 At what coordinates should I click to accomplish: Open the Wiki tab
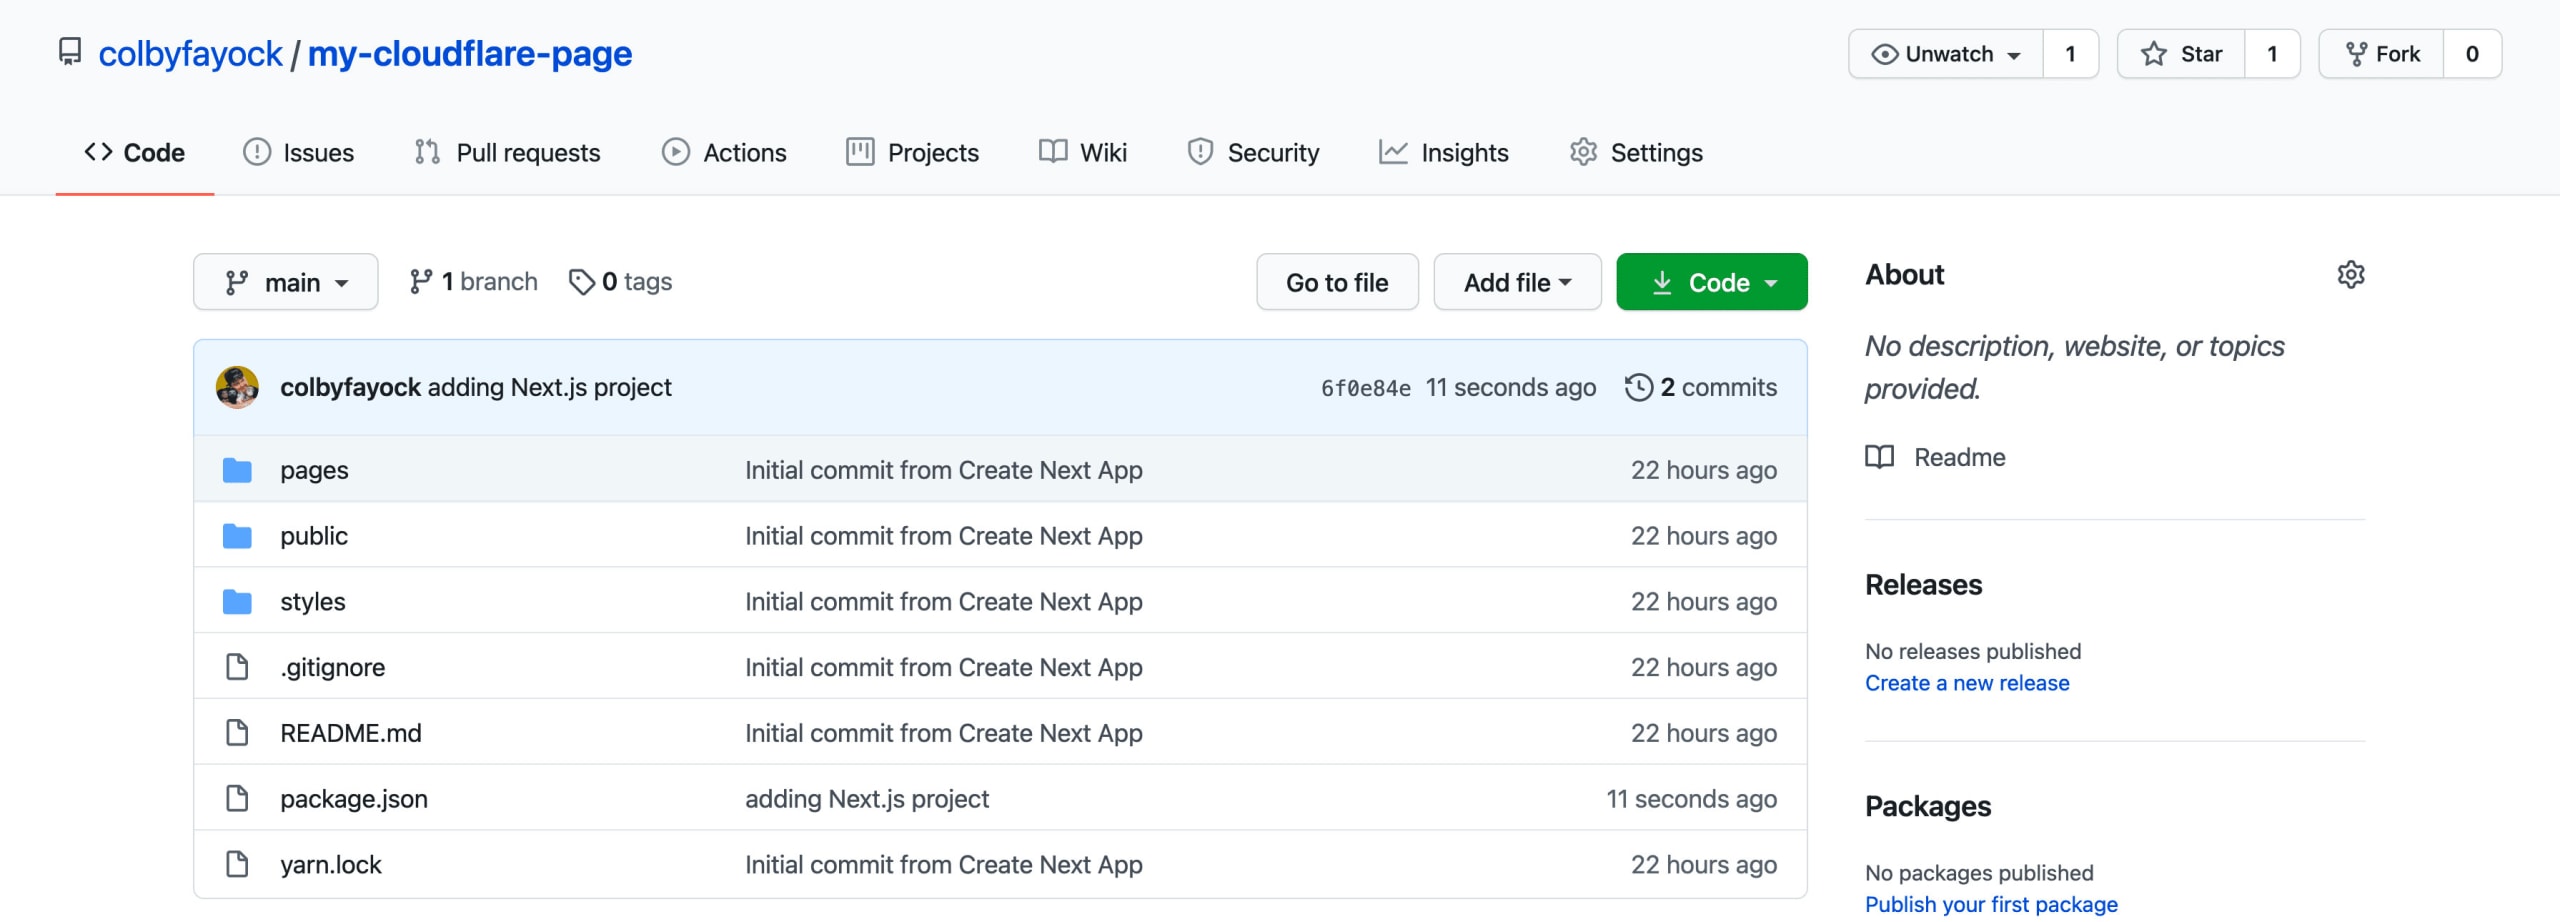(x=1083, y=152)
